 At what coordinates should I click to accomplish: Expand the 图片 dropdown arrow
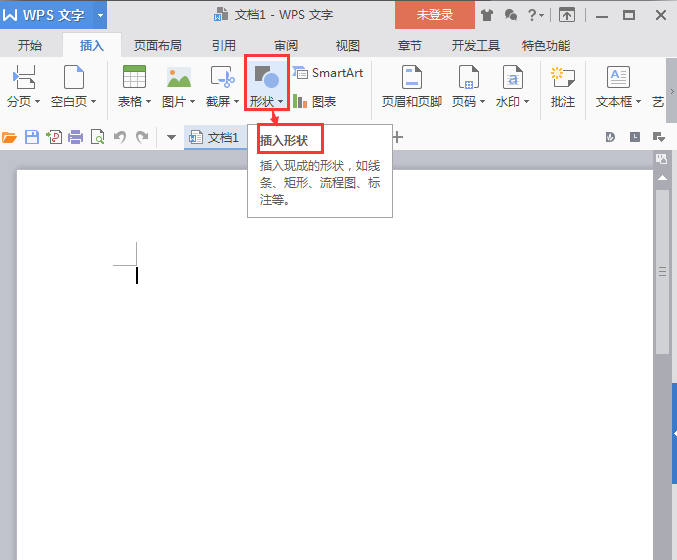coord(193,102)
